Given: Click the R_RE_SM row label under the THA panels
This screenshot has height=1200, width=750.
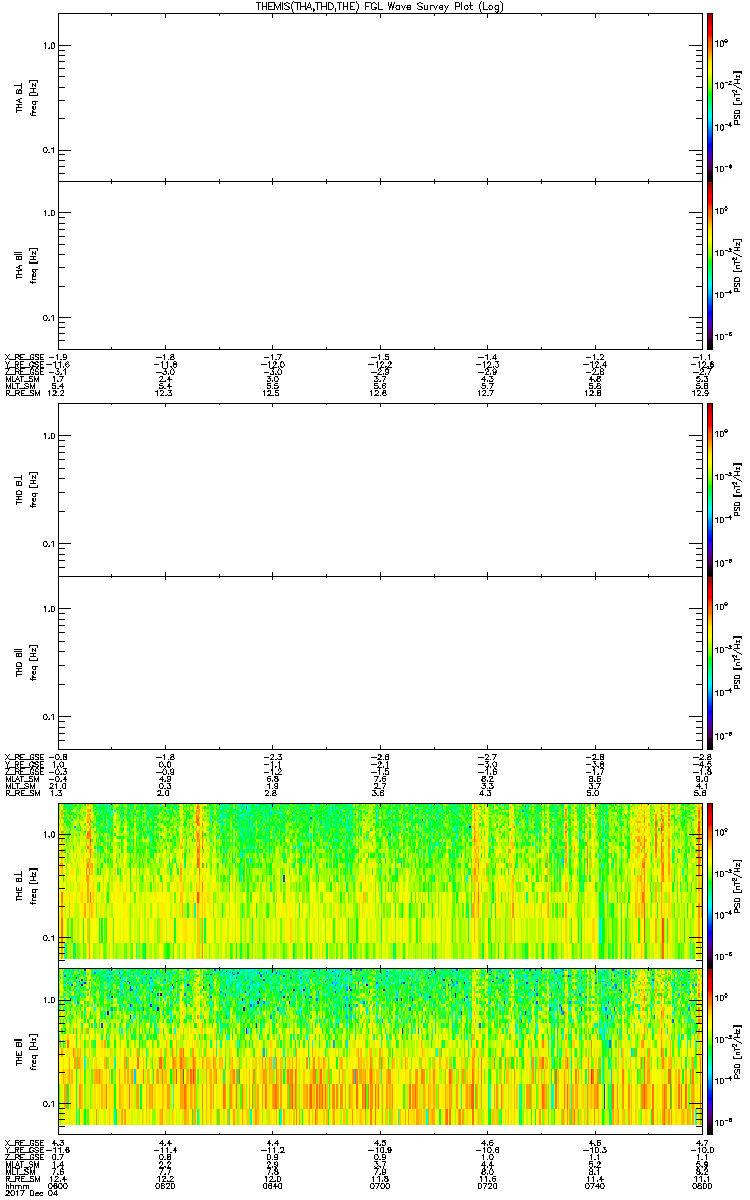Looking at the screenshot, I should (23, 395).
